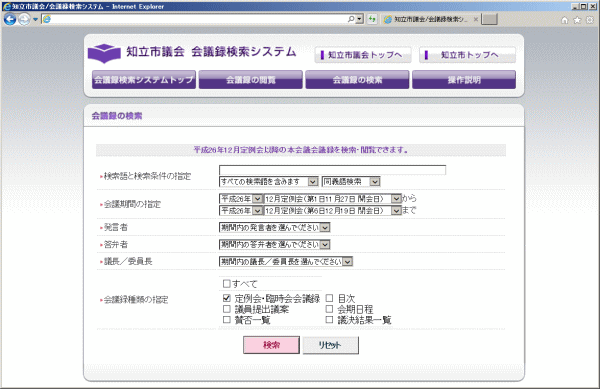This screenshot has width=600, height=389.
Task: Open the 発言者 speaker dropdown
Action: tap(274, 228)
